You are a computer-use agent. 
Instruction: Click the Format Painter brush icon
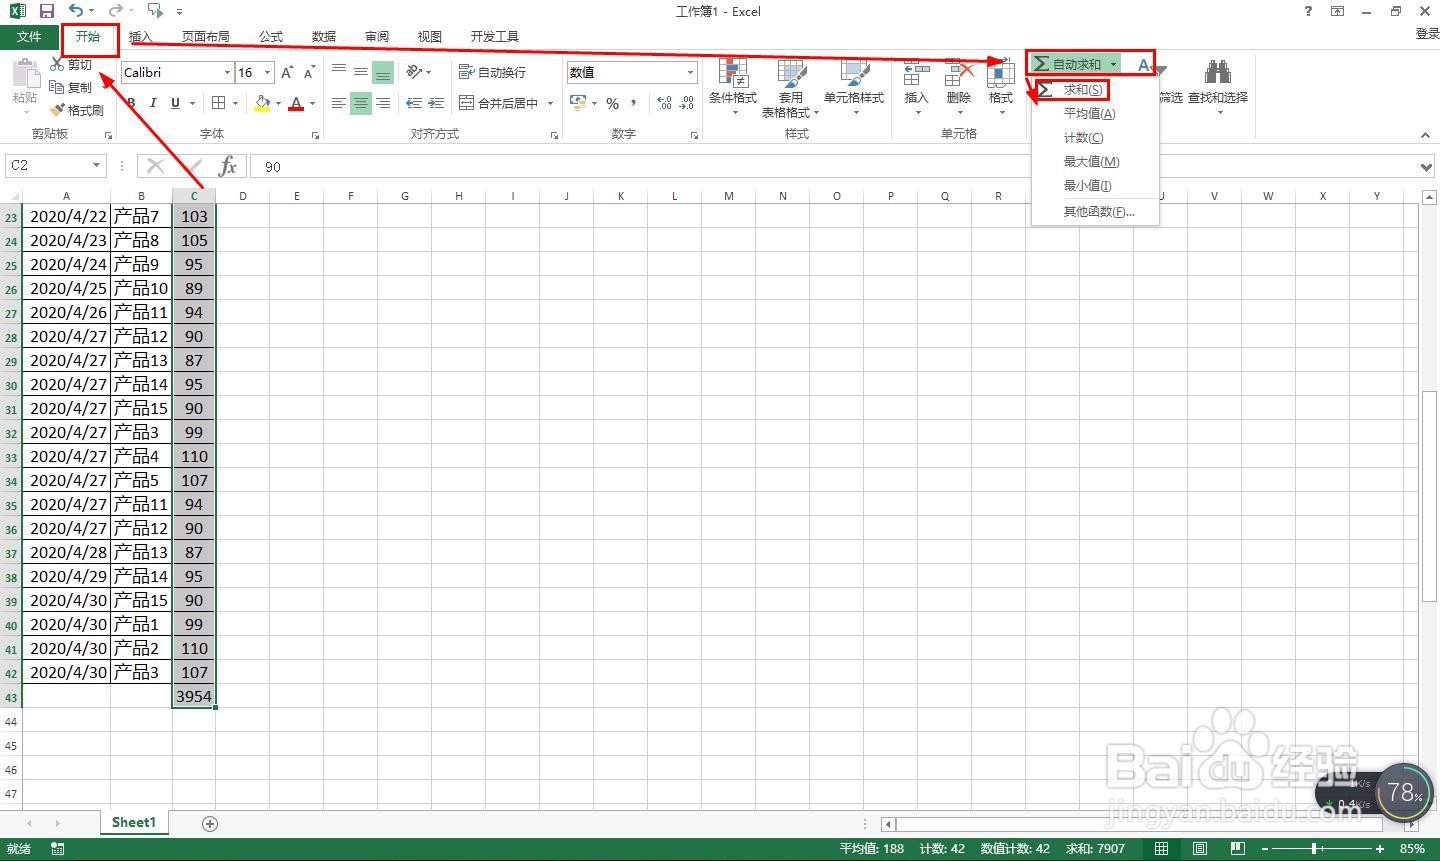pos(58,110)
